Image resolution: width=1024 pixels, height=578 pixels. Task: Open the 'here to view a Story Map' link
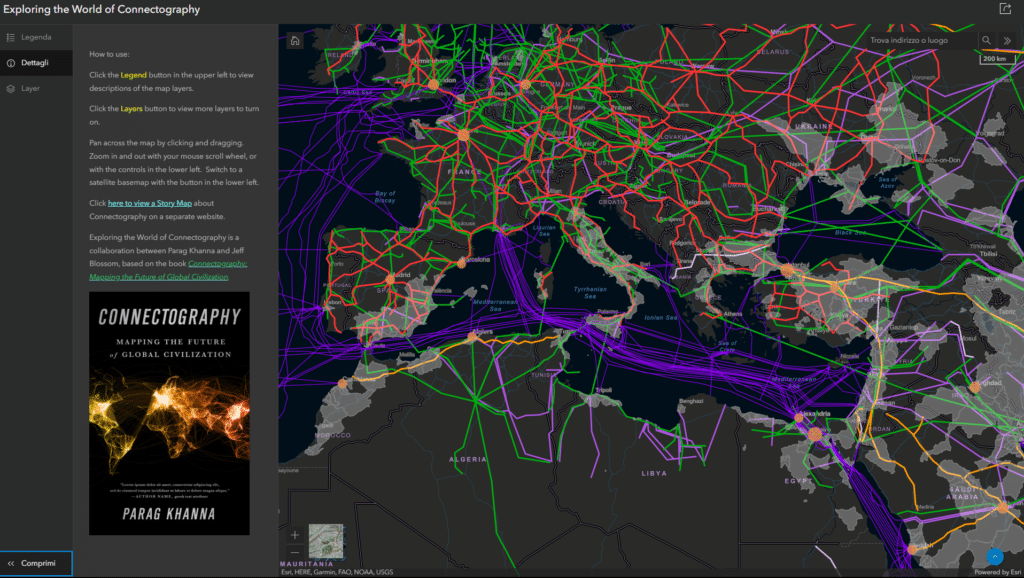click(x=150, y=203)
